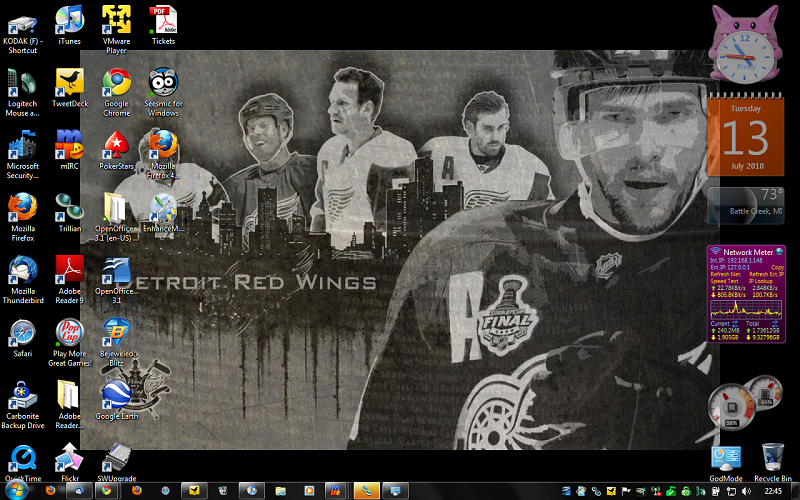Screen dimensions: 800x500
Task: Launch the Adobe Reader 9 shortcut
Action: point(70,280)
